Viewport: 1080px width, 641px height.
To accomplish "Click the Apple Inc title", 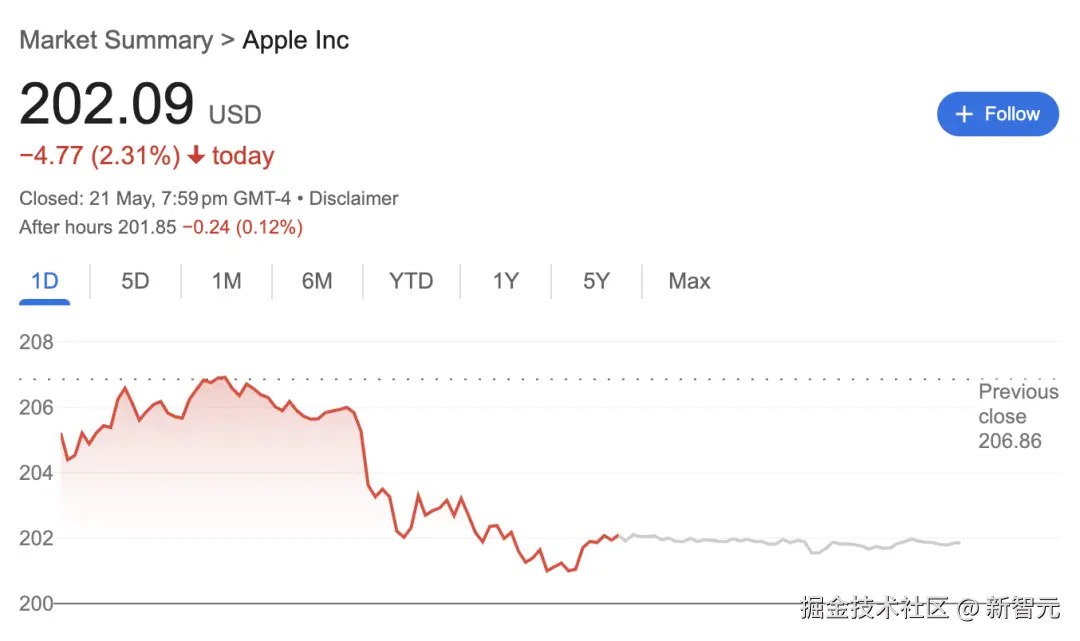I will (x=296, y=41).
